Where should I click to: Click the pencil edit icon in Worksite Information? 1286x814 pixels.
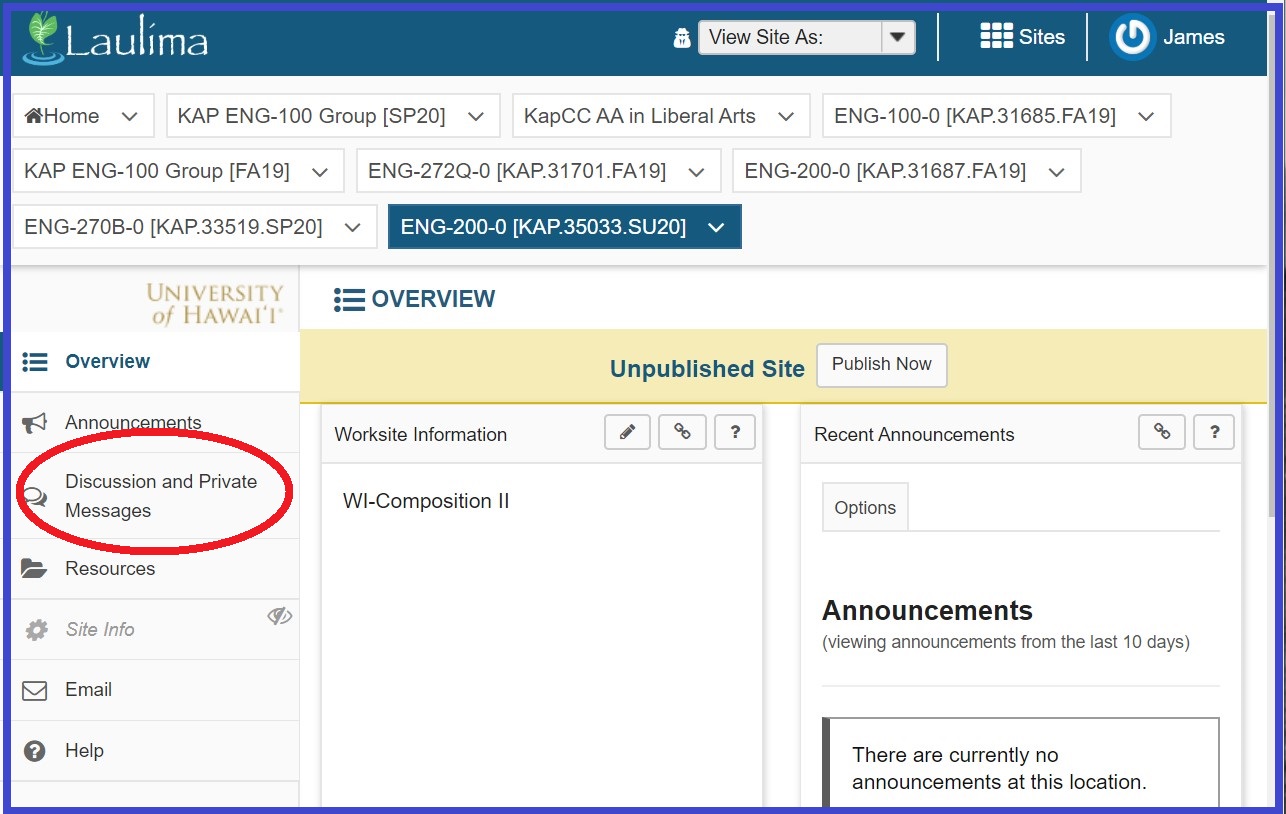click(x=627, y=432)
